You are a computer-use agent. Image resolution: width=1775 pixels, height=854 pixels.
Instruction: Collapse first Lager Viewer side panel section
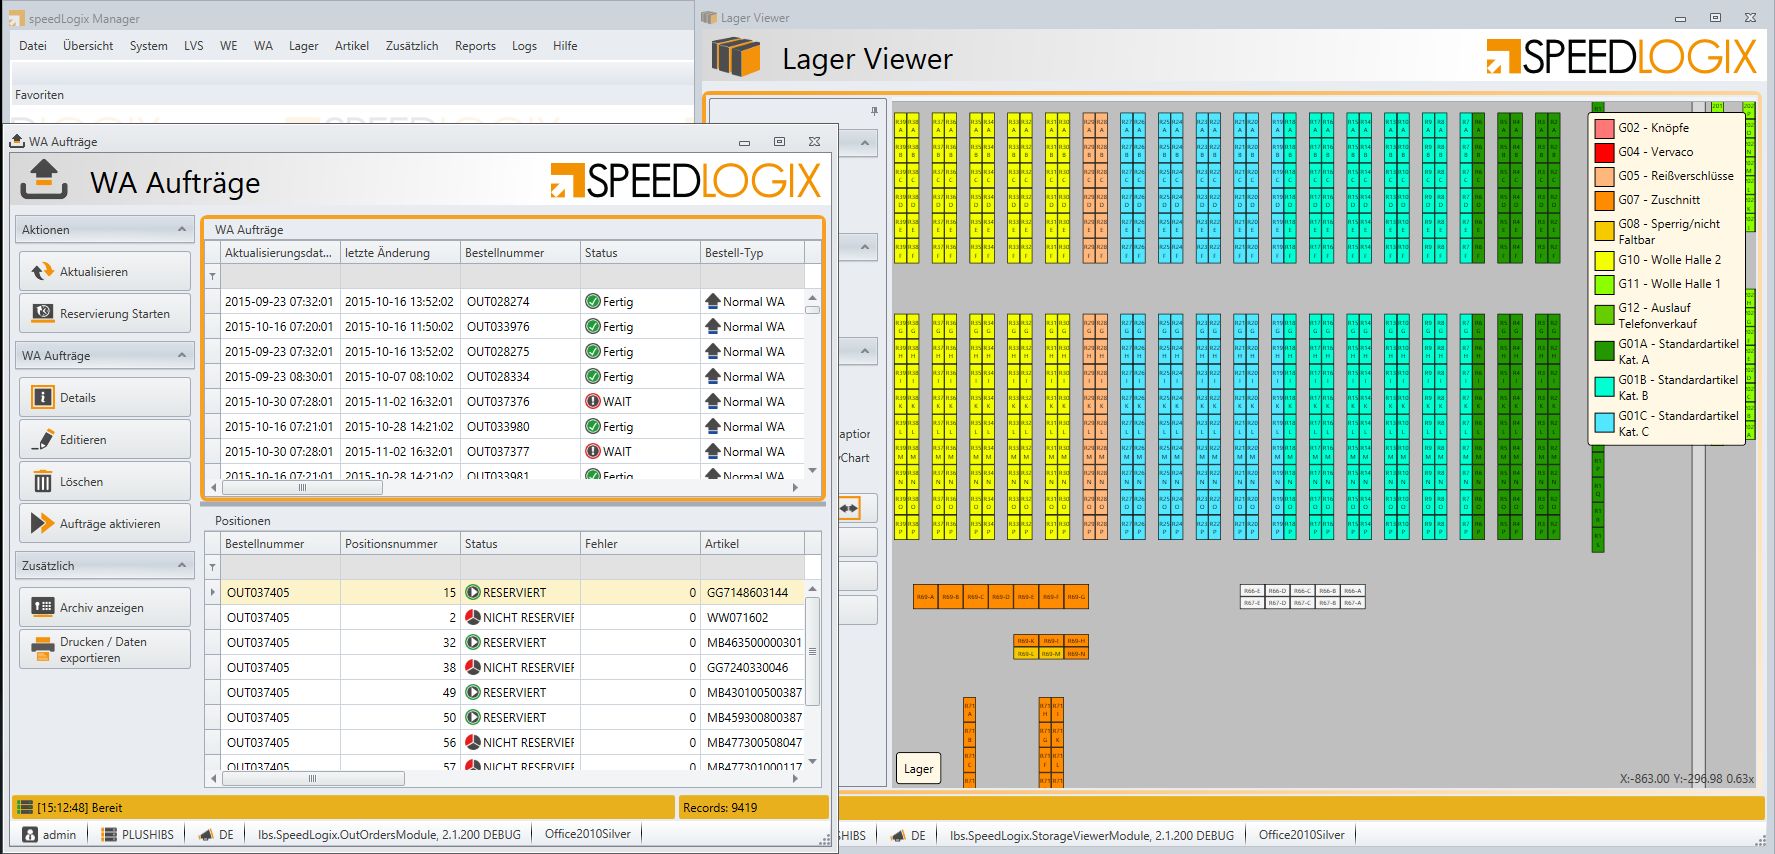tap(865, 143)
